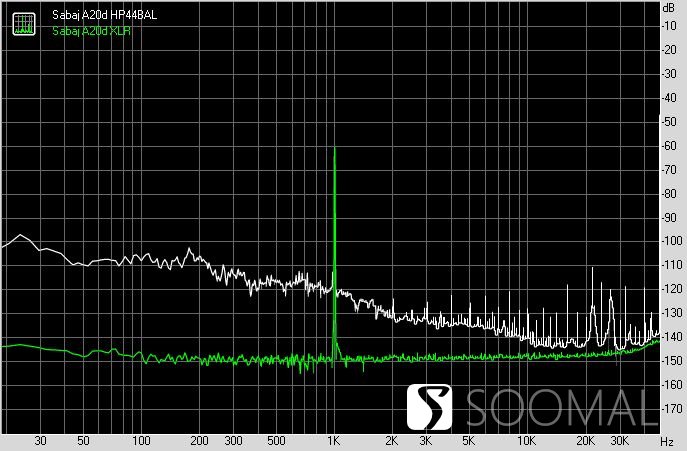Screen dimensions: 687x451
Task: Click the 10K frequency axis label
Action: [x=527, y=440]
